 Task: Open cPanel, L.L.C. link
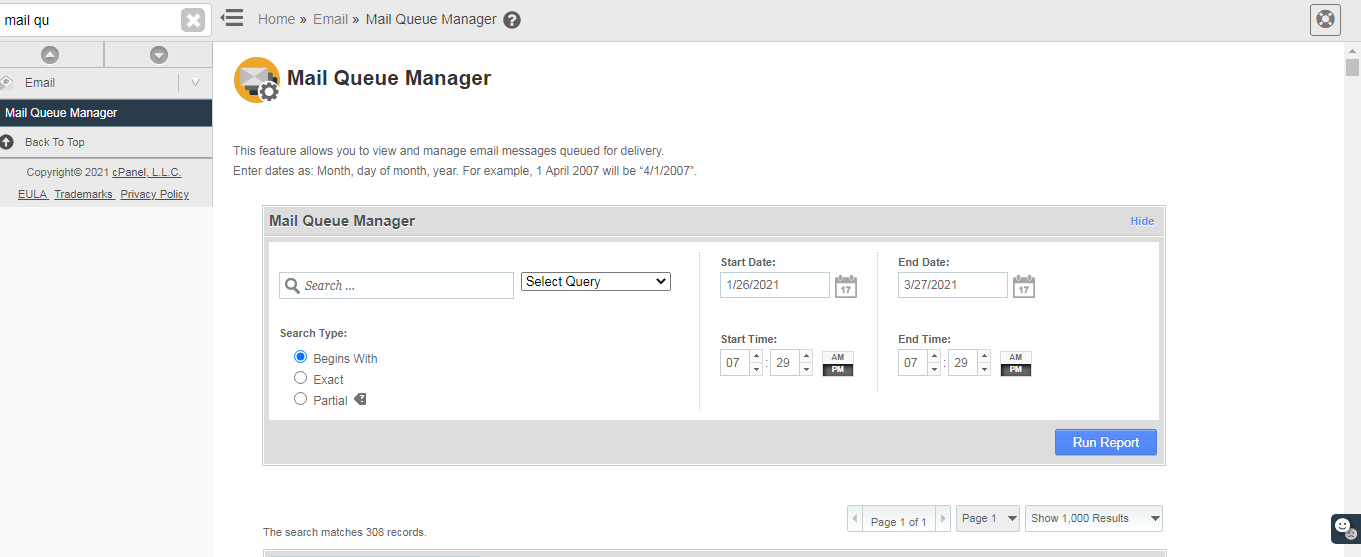click(146, 172)
